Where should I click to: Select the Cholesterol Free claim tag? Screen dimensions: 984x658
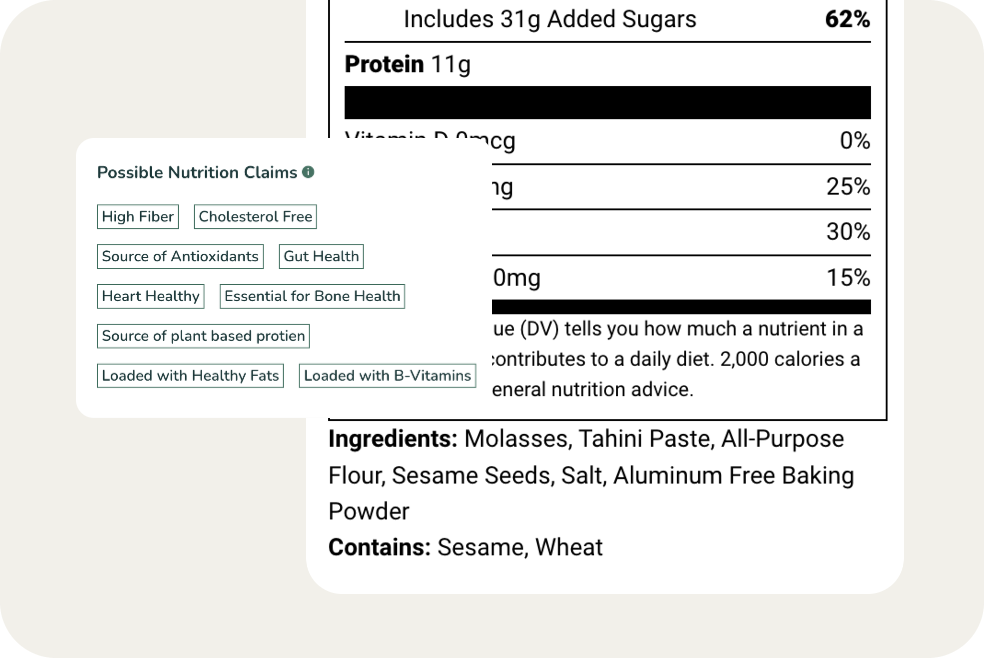click(x=255, y=216)
